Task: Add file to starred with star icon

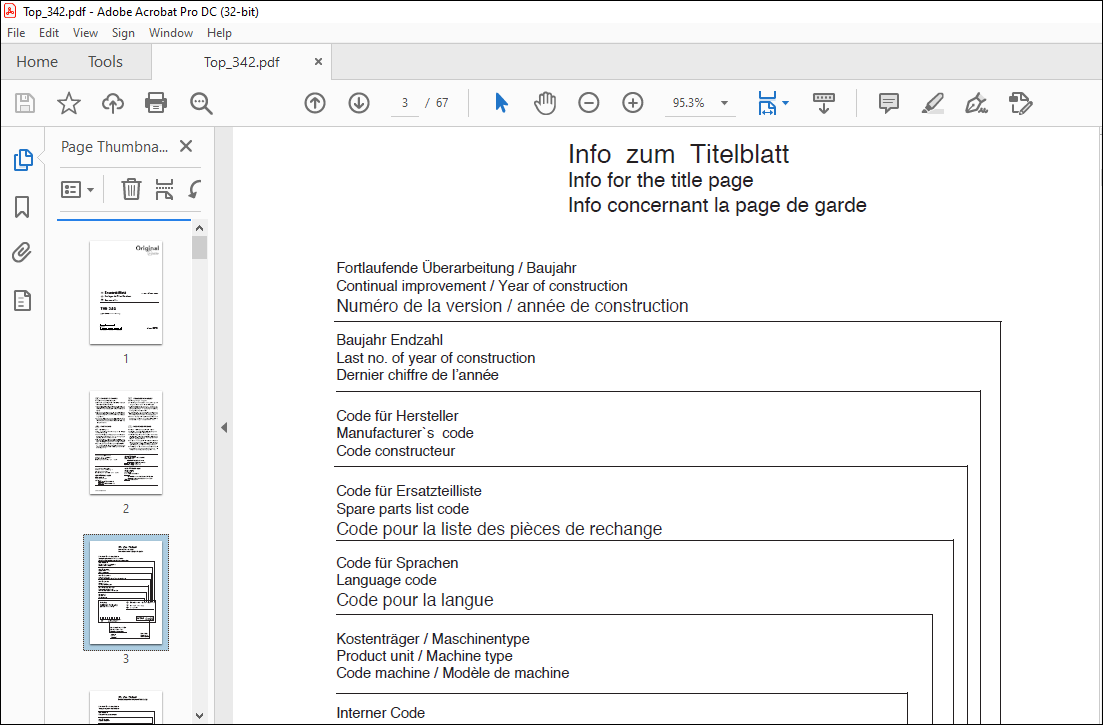Action: (x=69, y=103)
